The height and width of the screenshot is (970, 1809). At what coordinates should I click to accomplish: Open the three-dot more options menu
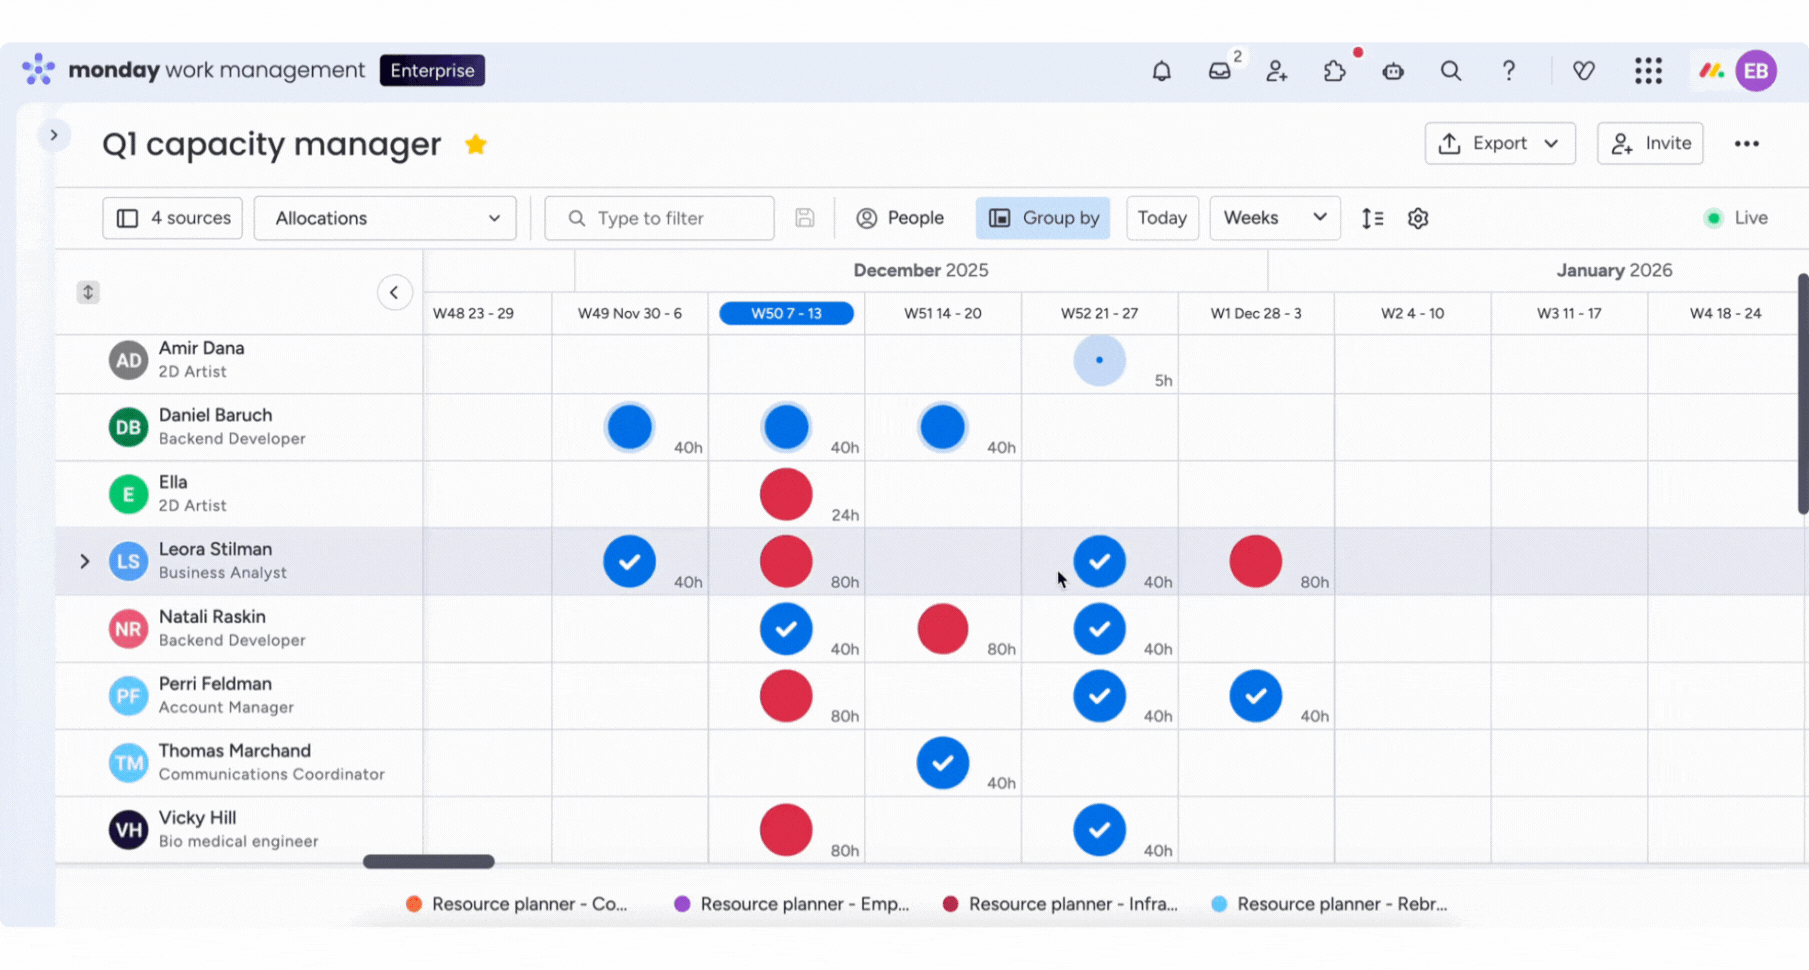click(x=1746, y=144)
